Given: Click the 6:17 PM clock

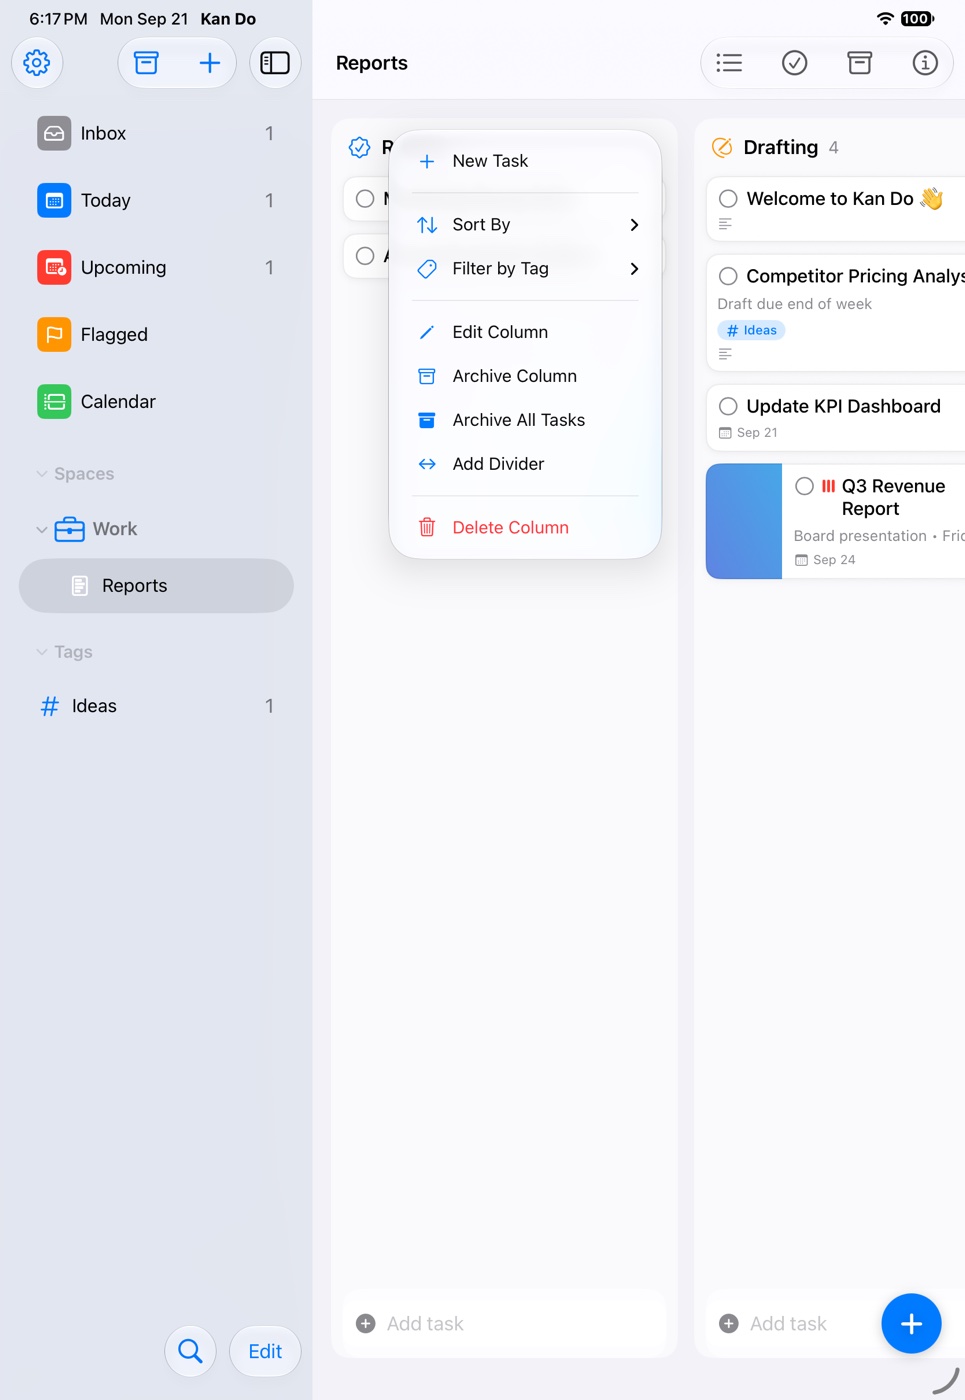Looking at the screenshot, I should (x=58, y=19).
